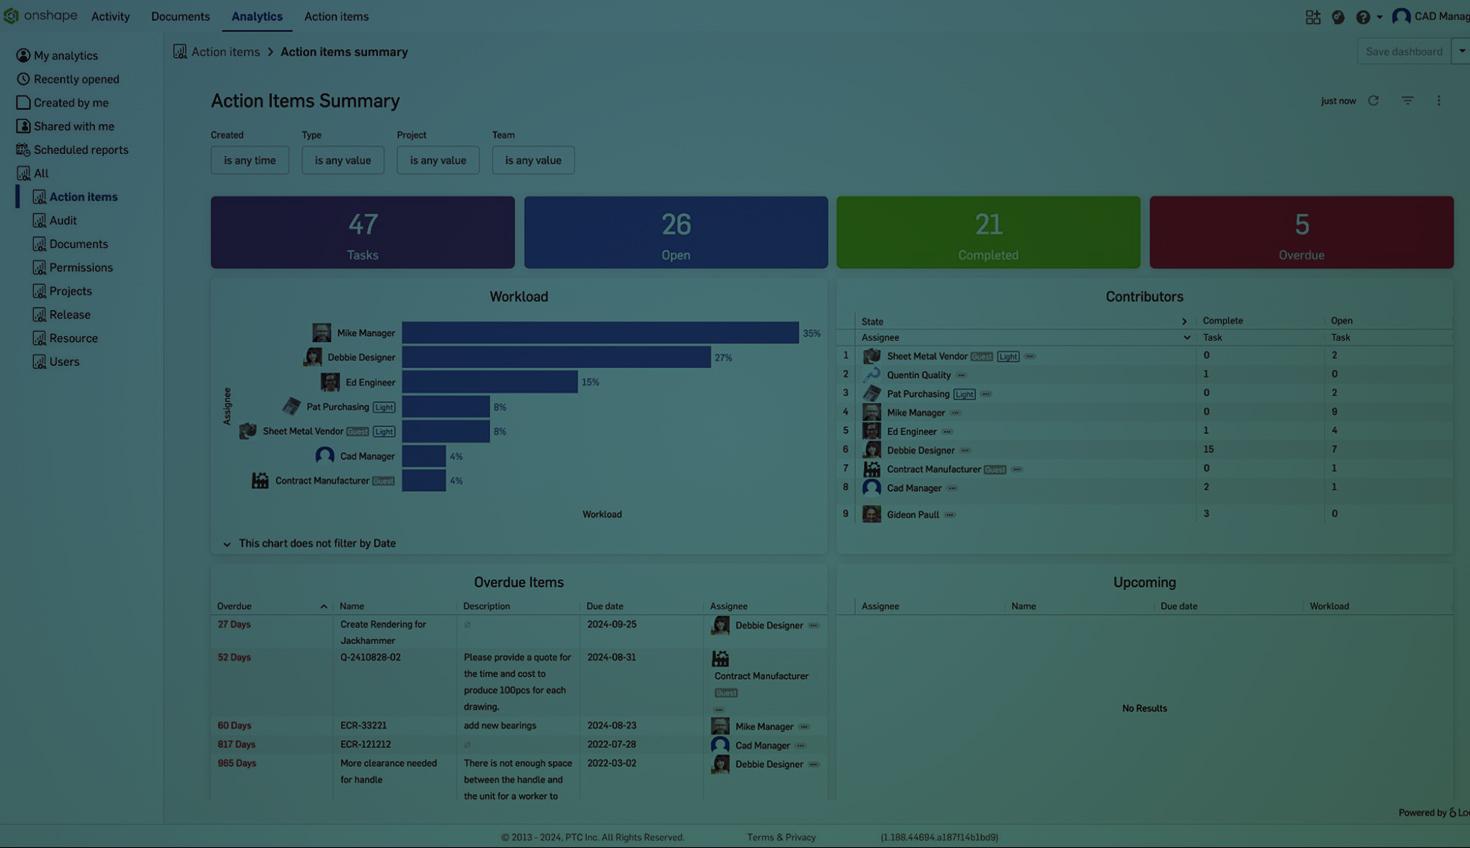Open the help question-mark icon
This screenshot has height=848, width=1470.
pyautogui.click(x=1362, y=16)
